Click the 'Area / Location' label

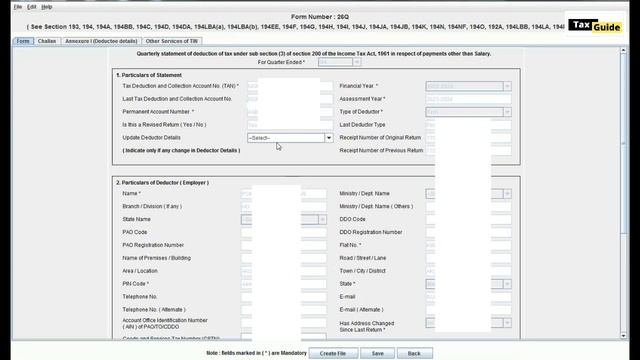[140, 271]
